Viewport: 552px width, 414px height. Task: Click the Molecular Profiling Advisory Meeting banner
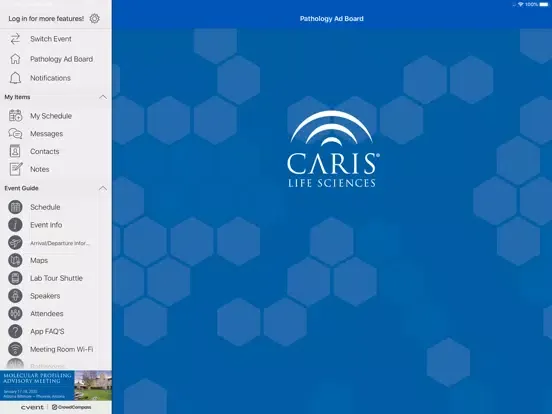tap(56, 385)
